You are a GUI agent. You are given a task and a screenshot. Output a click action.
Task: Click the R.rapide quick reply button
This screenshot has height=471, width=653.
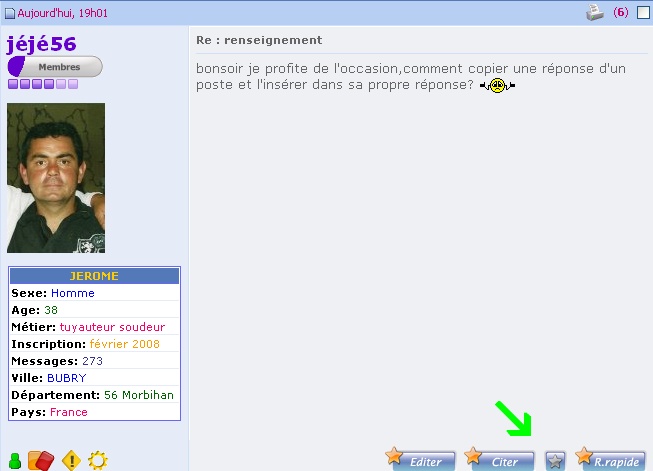point(609,460)
